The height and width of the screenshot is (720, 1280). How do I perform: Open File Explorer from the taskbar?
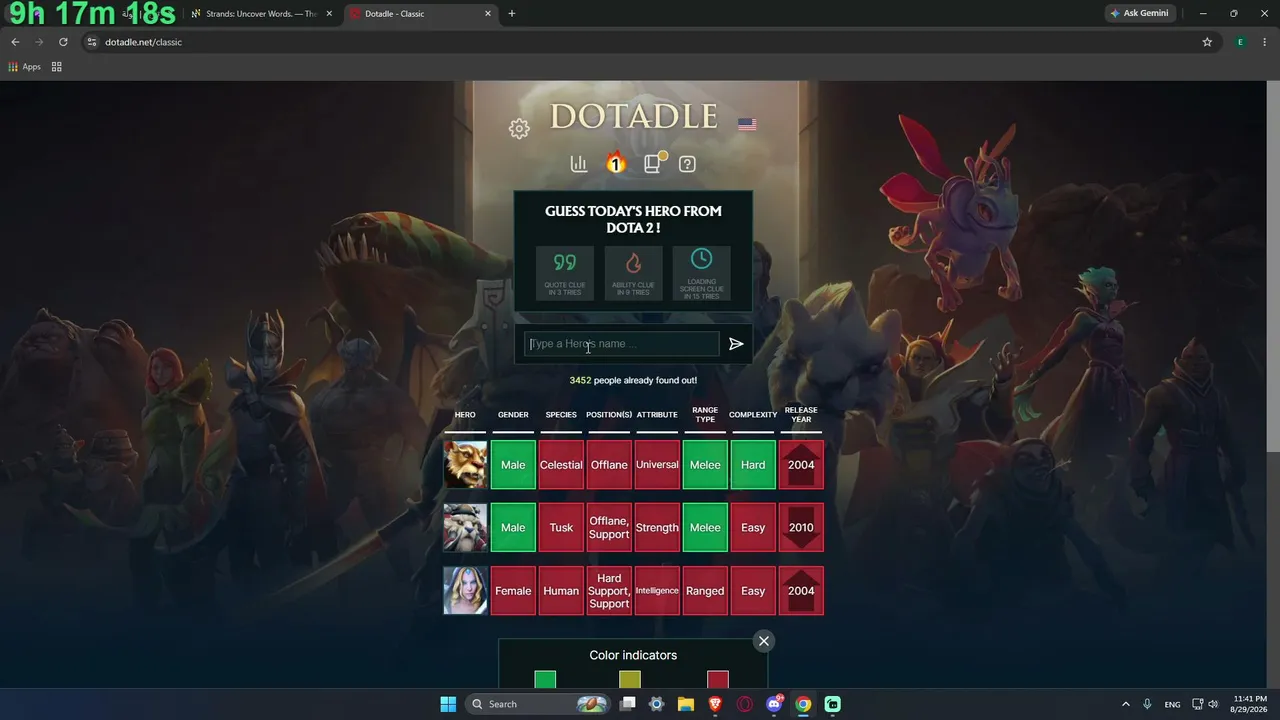click(686, 704)
